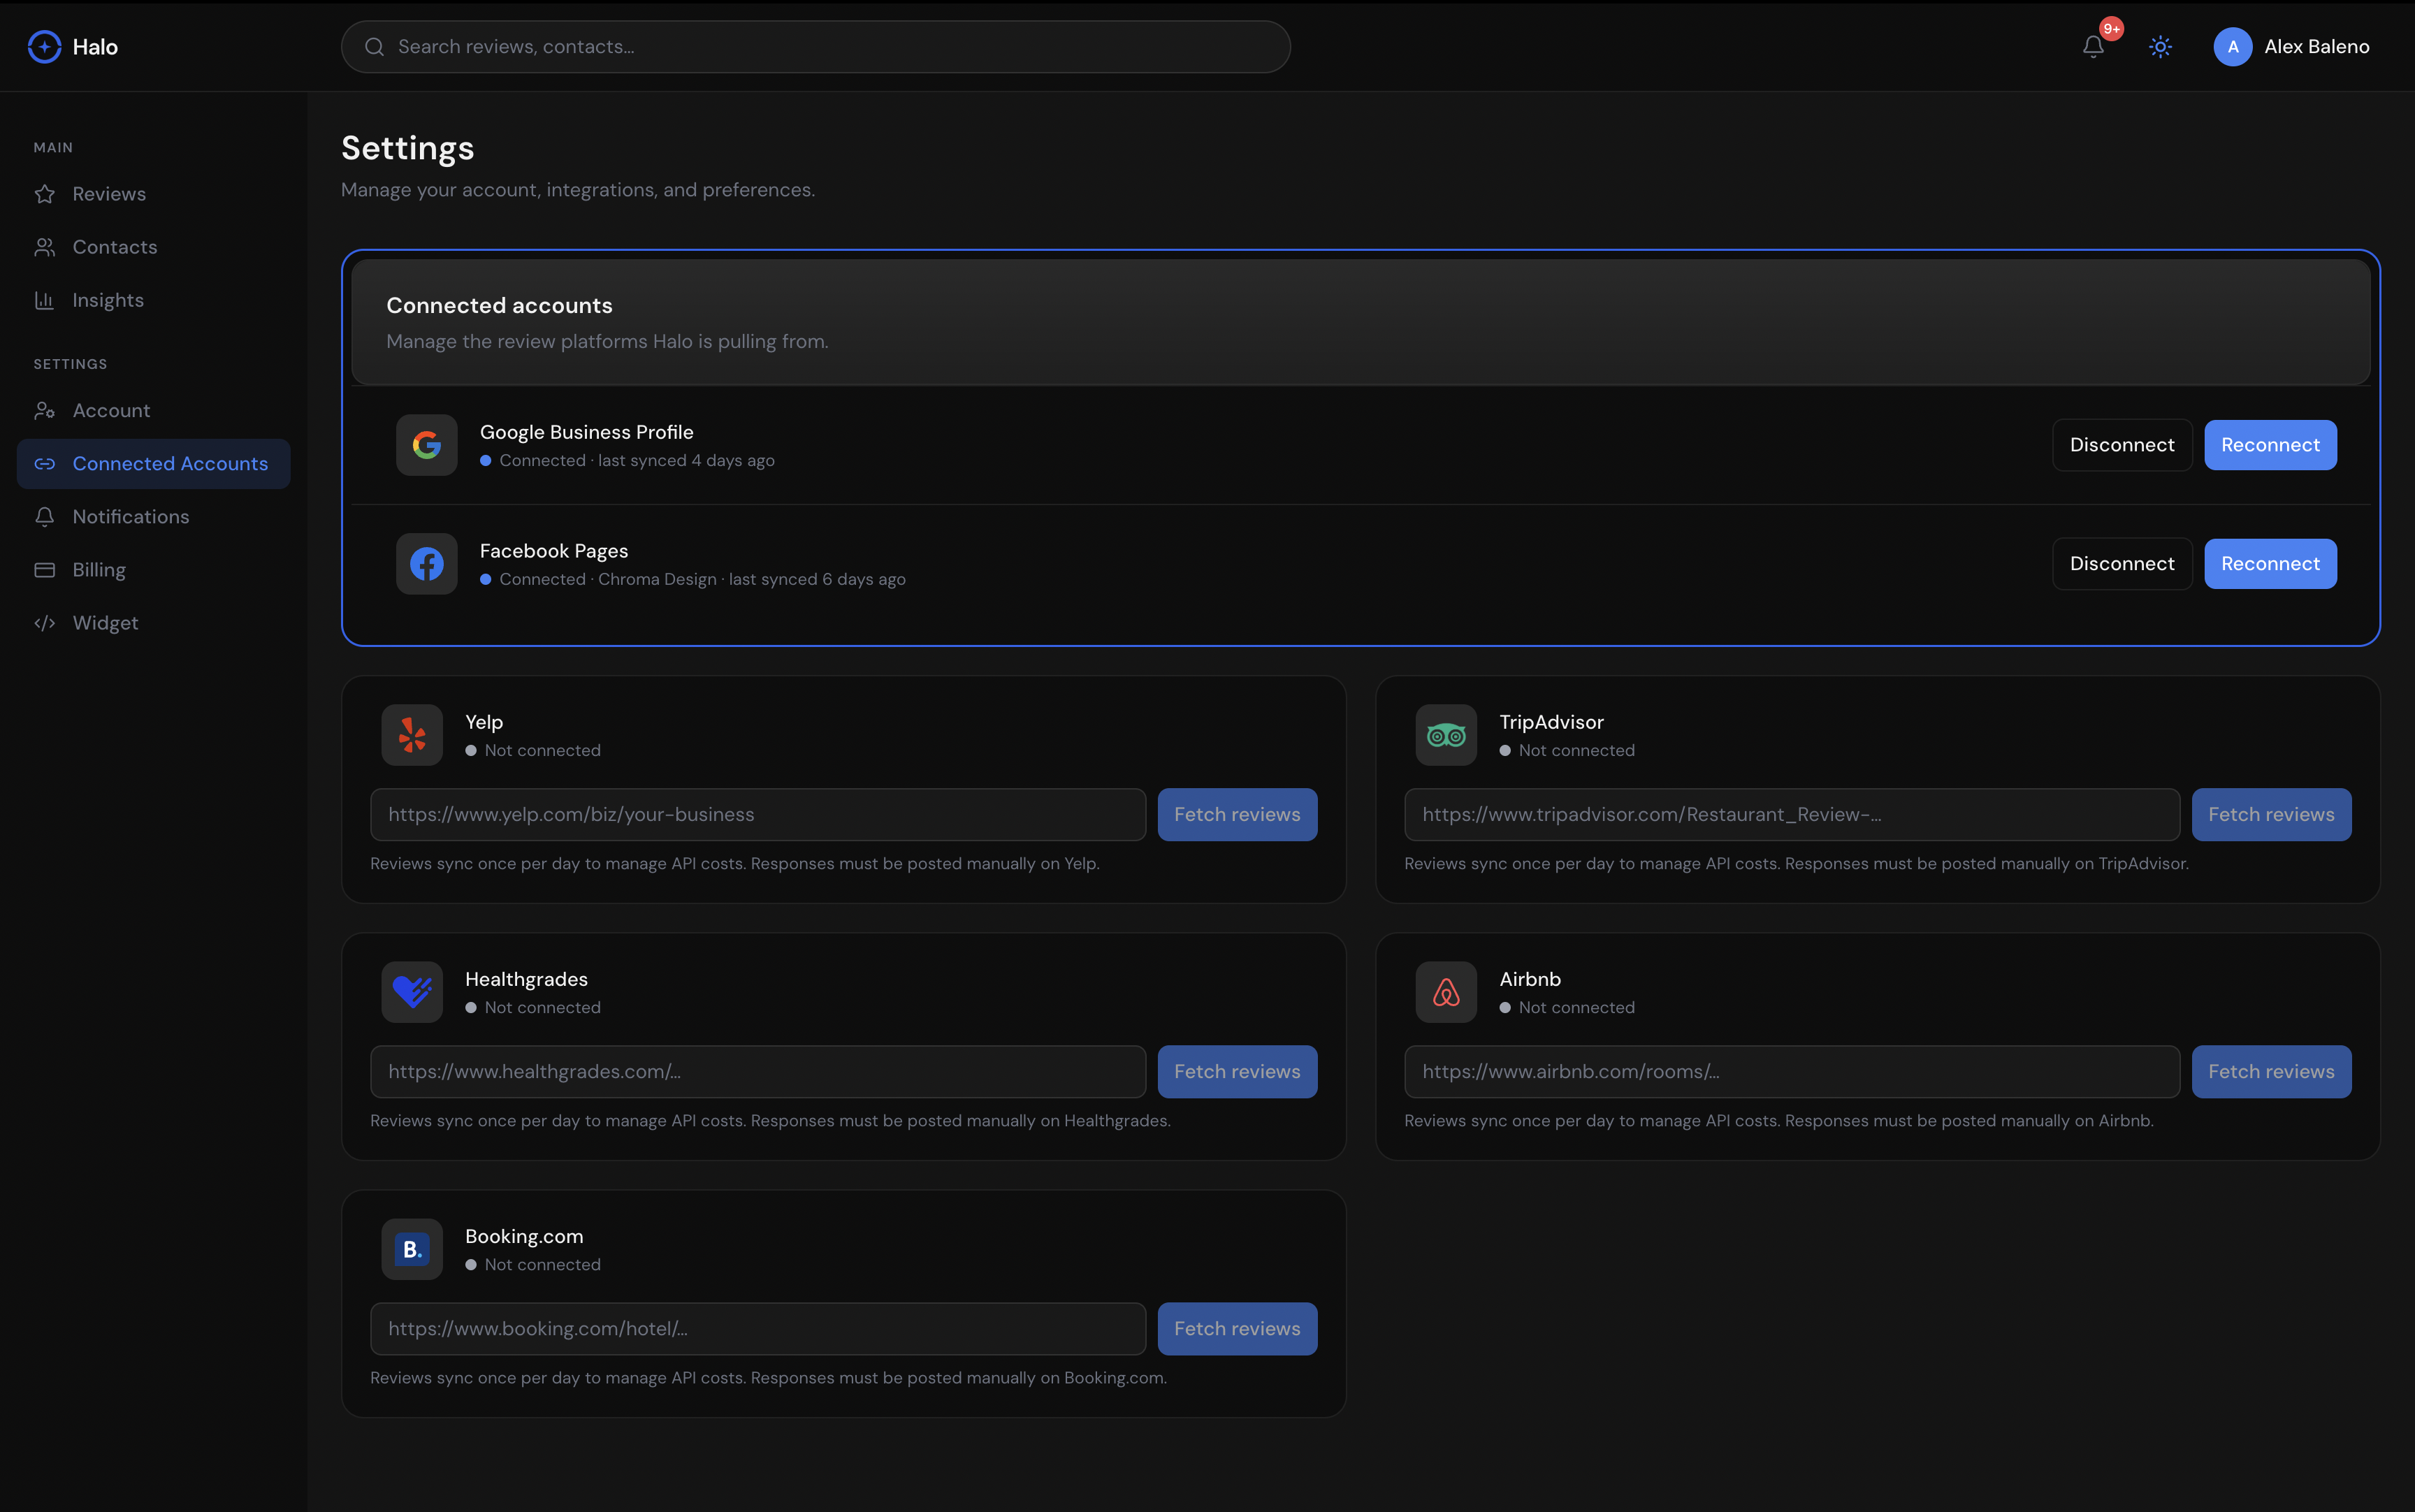Click the Google Business Profile icon
Screen dimensions: 2415x1512
(426, 444)
